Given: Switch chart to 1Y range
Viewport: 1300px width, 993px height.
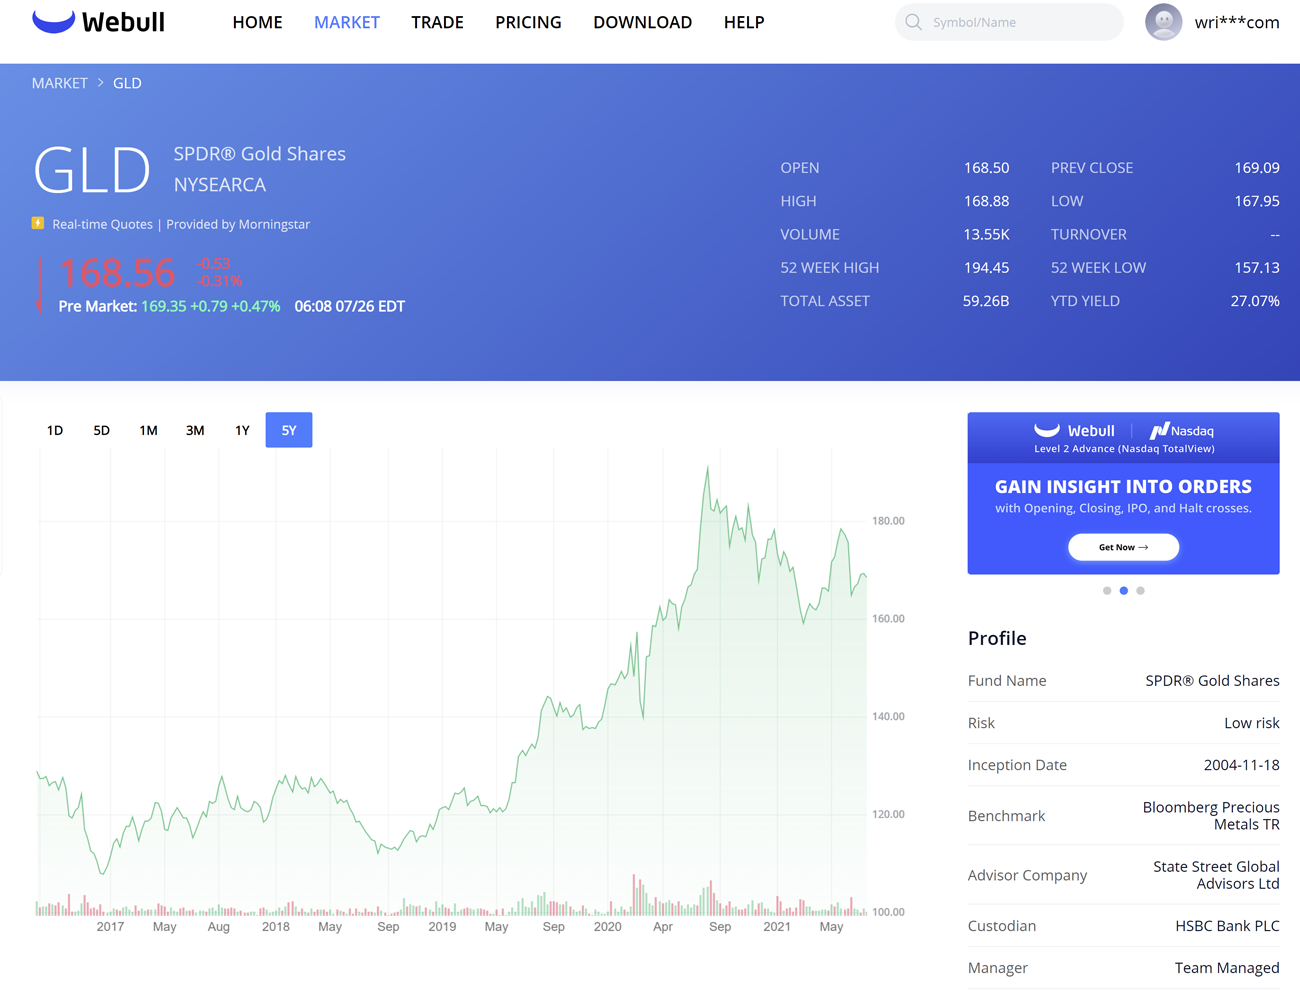Looking at the screenshot, I should 242,430.
